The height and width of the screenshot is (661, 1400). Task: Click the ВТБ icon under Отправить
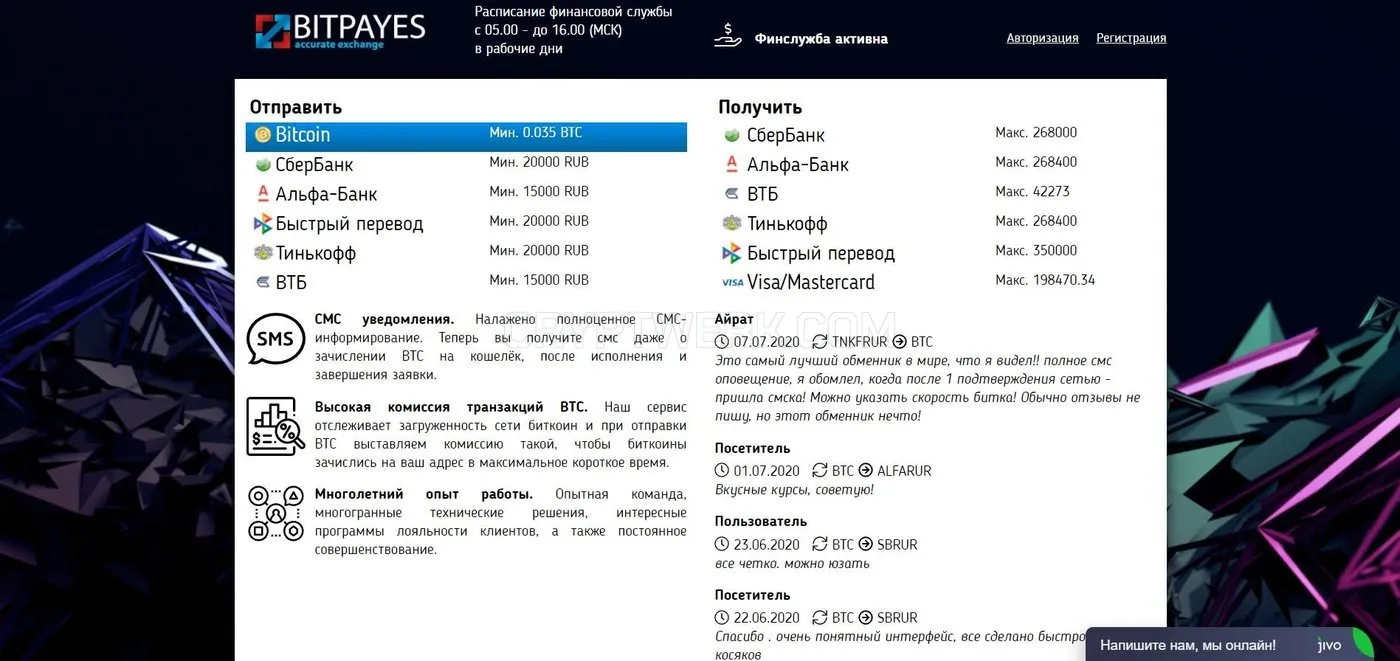263,283
